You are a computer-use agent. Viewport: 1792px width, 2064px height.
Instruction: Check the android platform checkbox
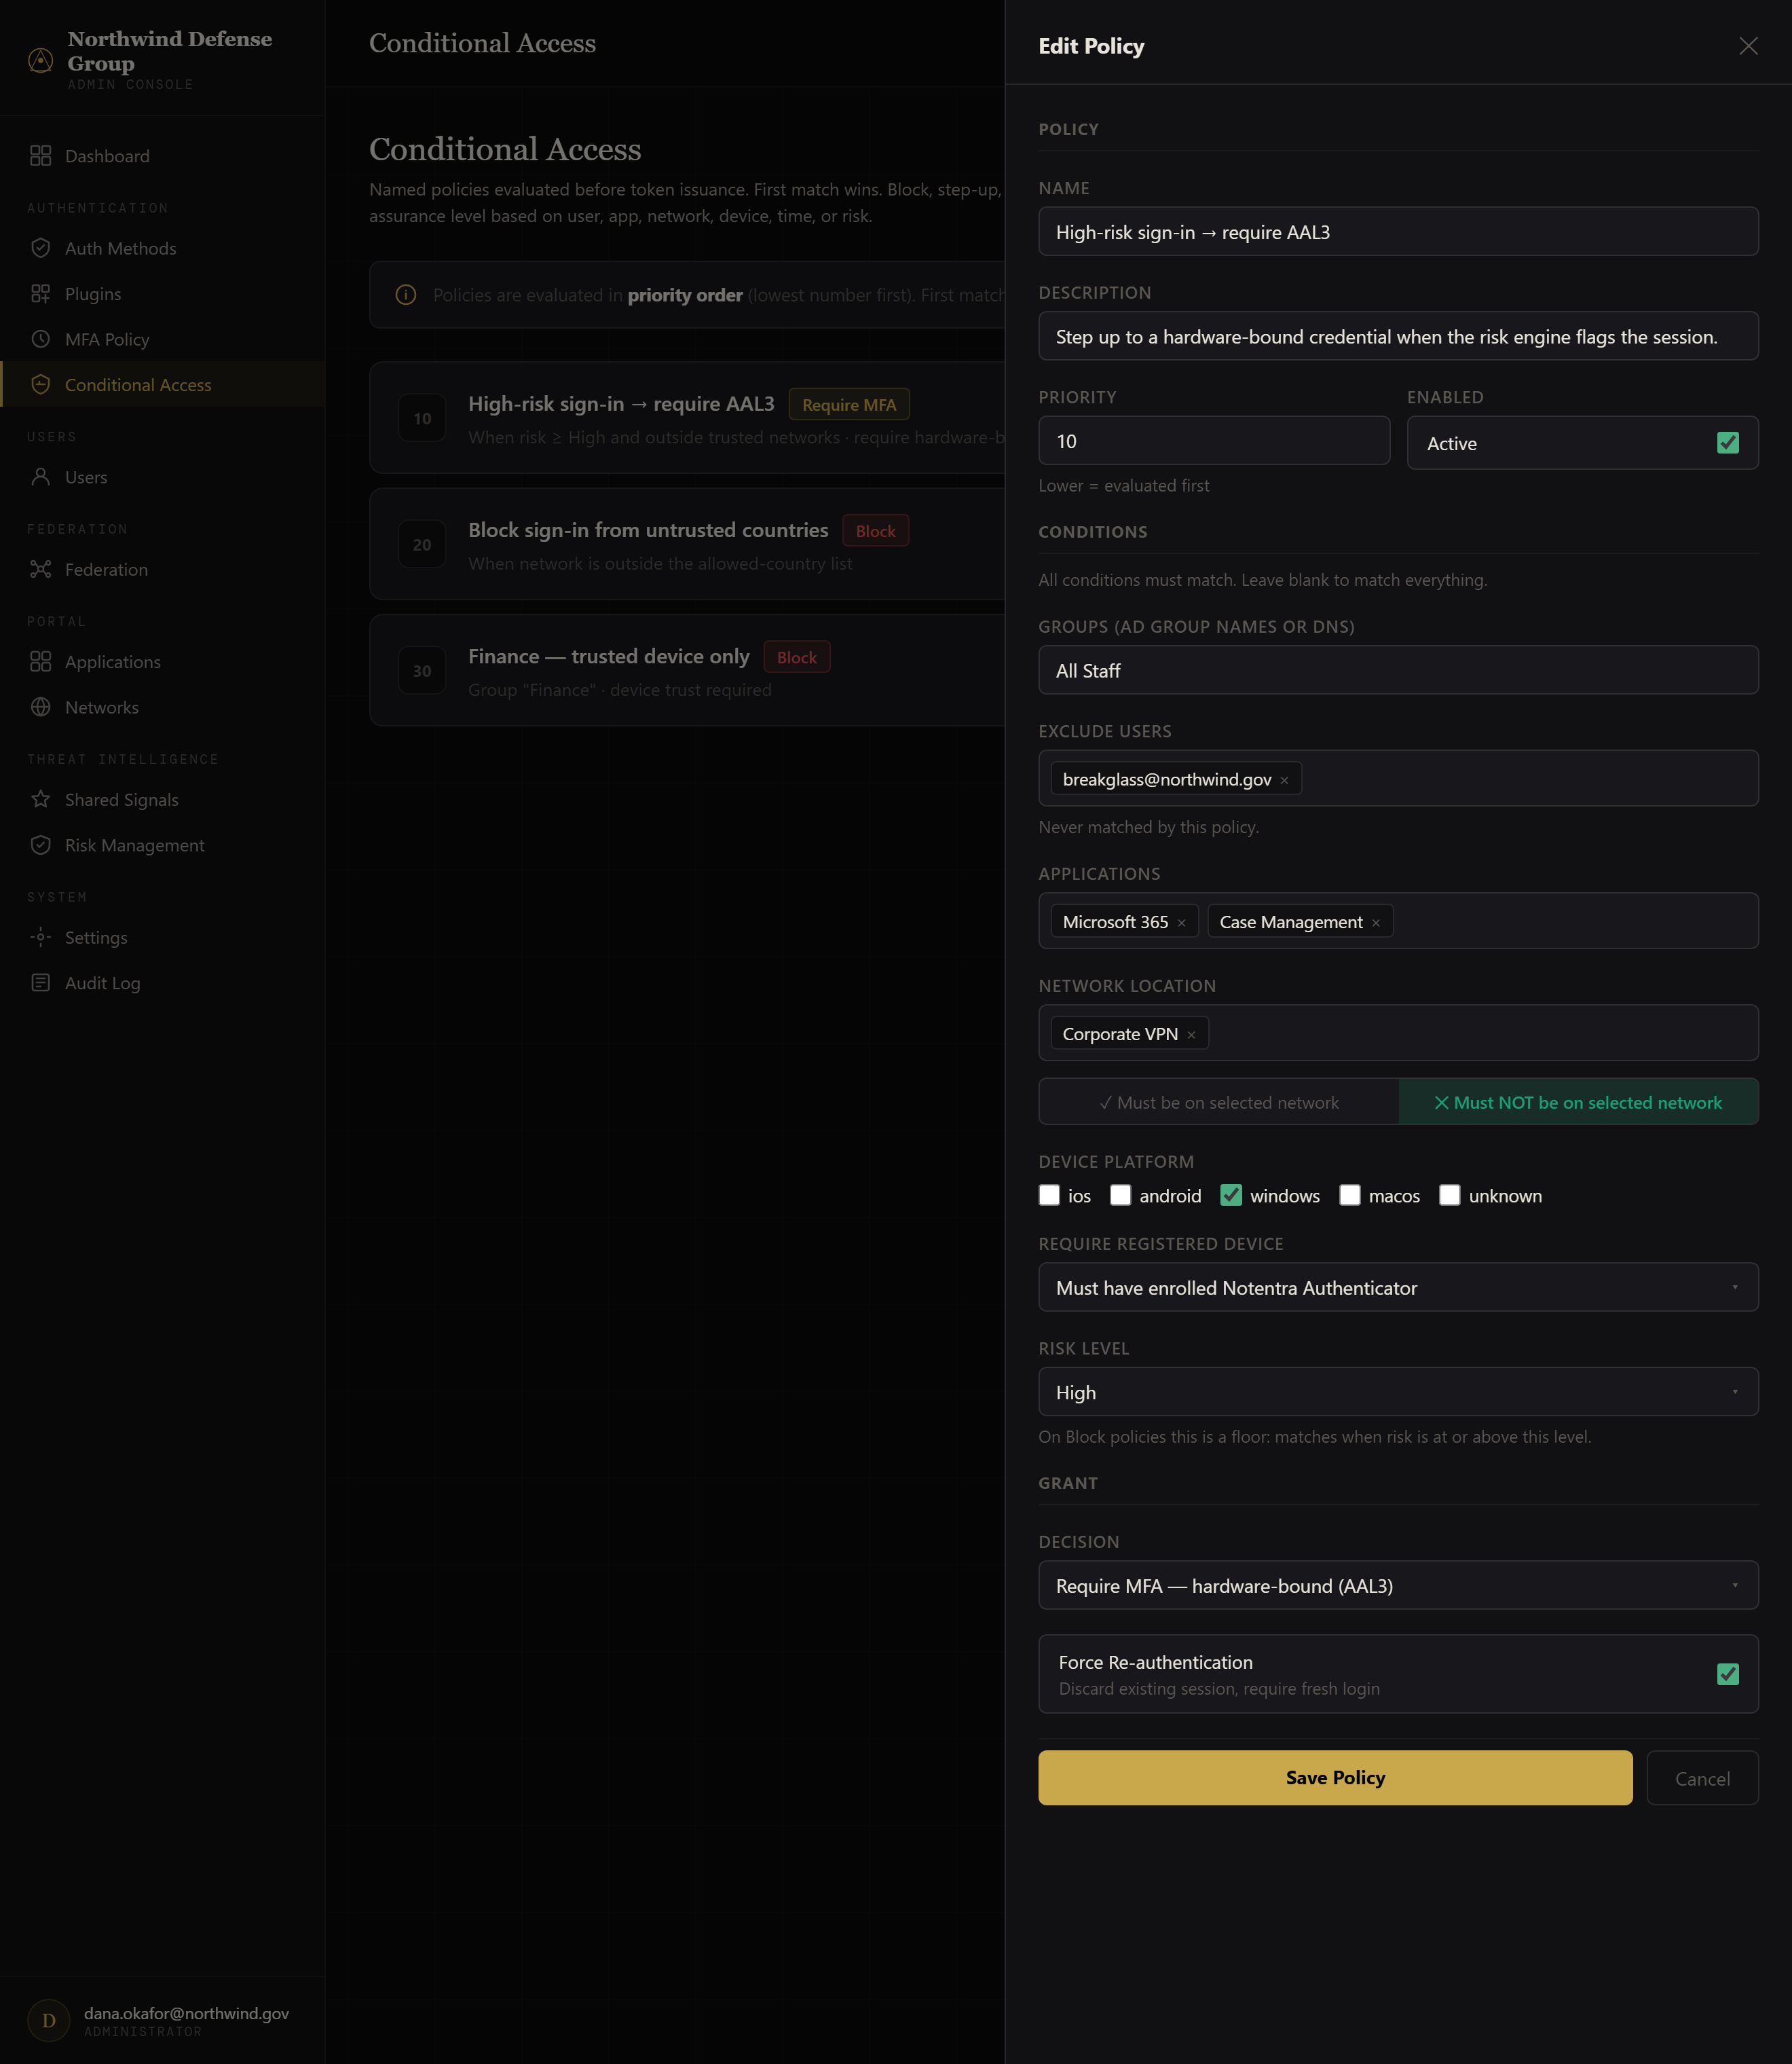(1120, 1195)
